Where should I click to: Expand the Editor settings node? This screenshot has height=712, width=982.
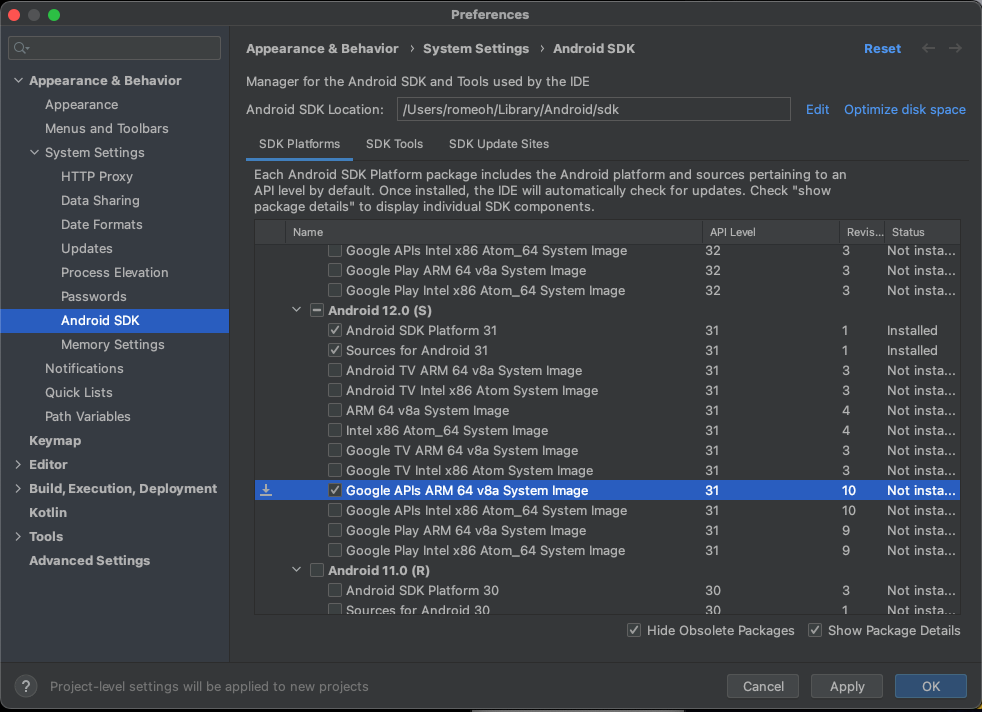coord(18,464)
